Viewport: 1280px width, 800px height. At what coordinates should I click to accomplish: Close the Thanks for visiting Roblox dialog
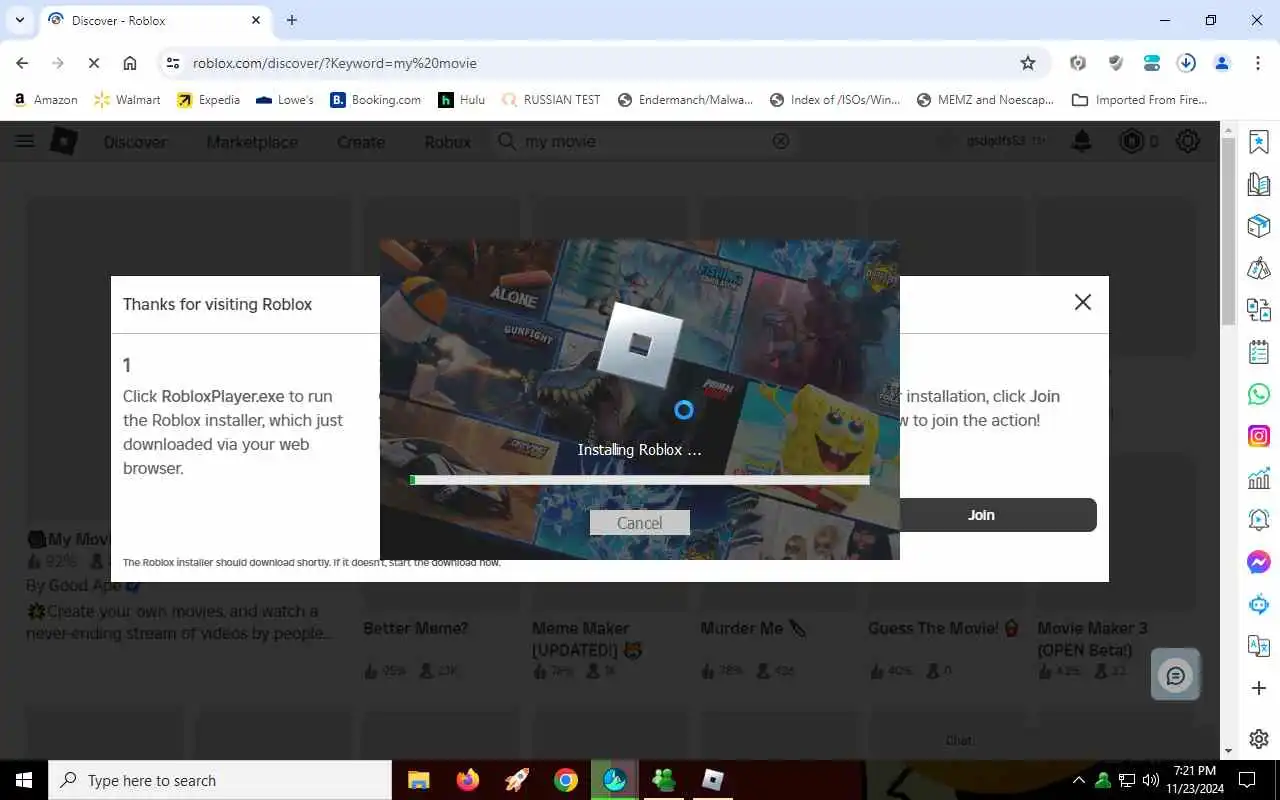1082,302
